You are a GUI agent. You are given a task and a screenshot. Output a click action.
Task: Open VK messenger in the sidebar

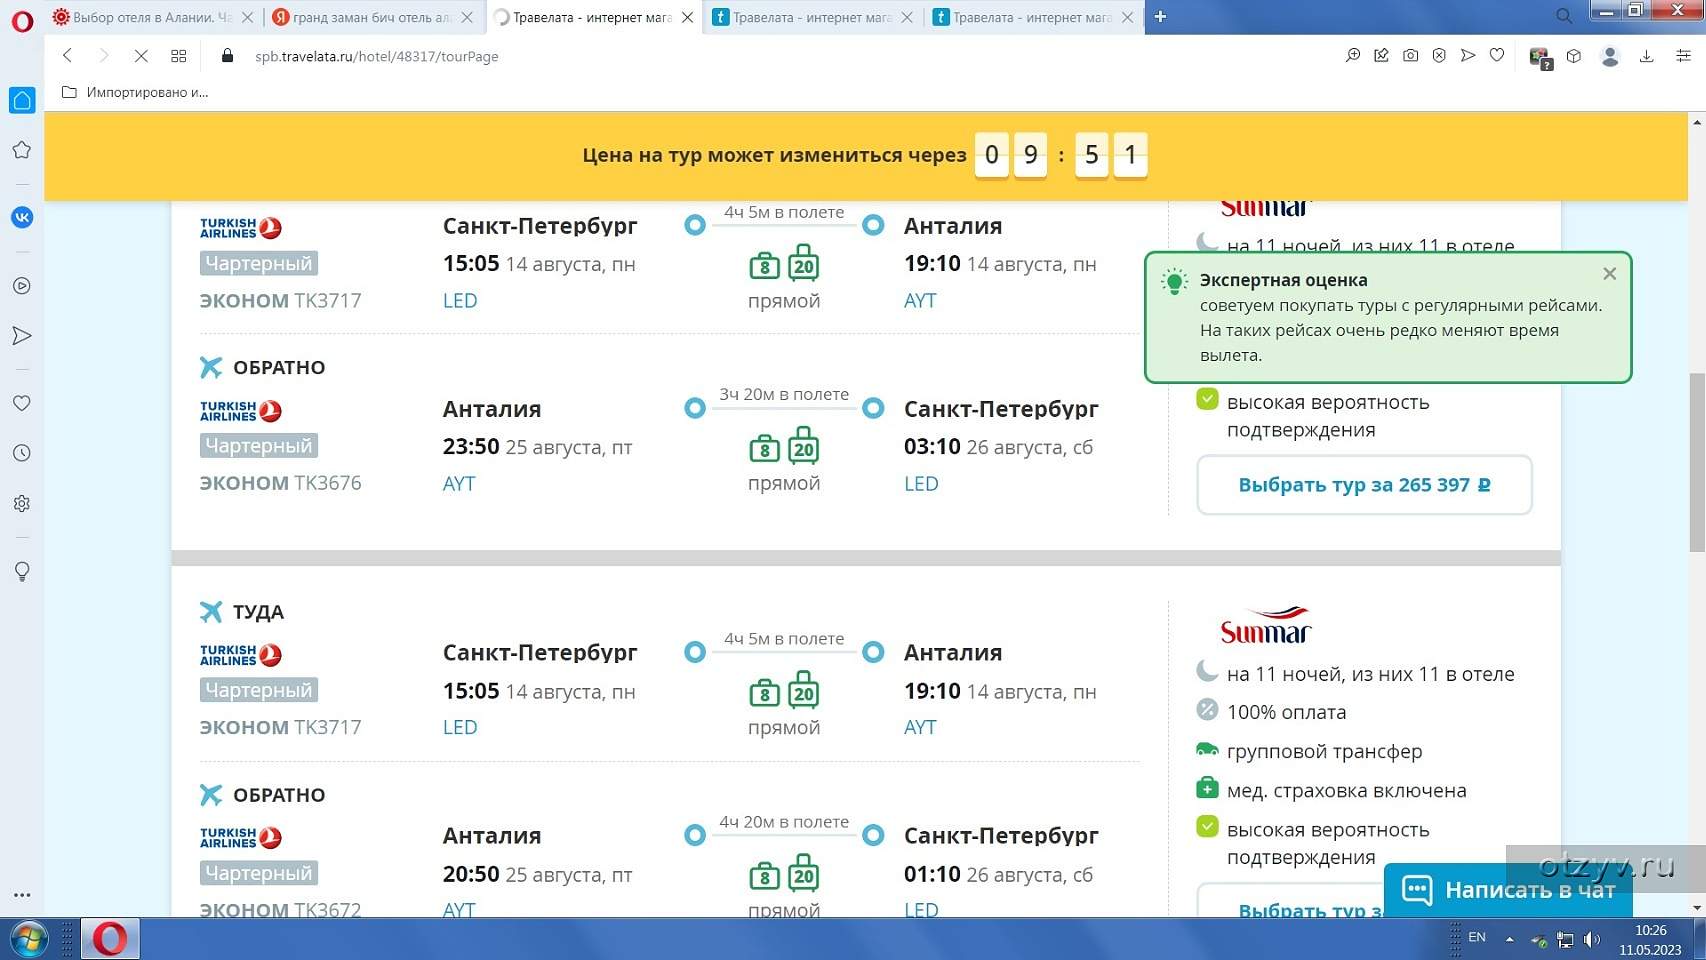[x=22, y=217]
